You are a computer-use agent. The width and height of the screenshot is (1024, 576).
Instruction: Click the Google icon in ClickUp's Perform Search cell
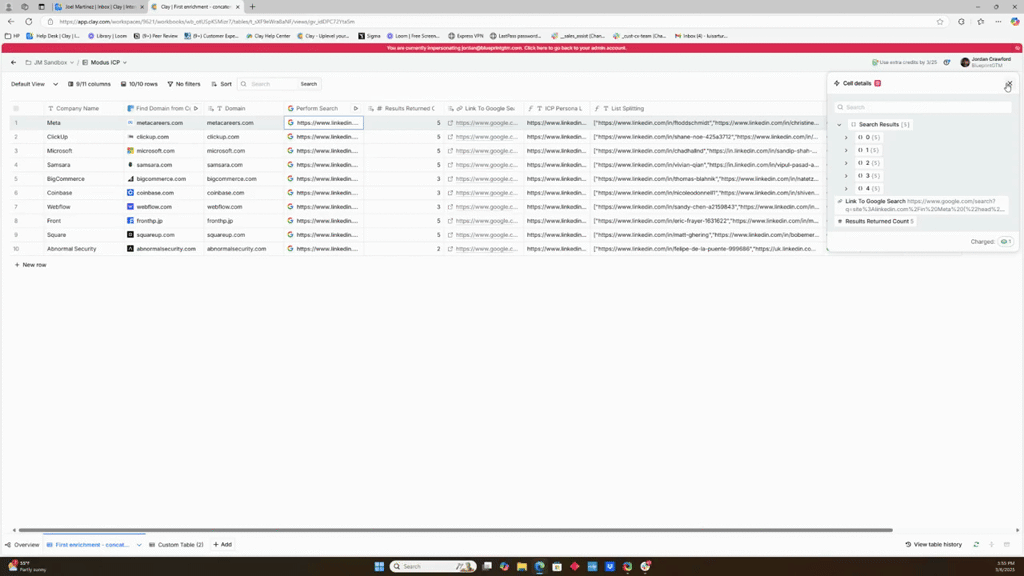(291, 137)
